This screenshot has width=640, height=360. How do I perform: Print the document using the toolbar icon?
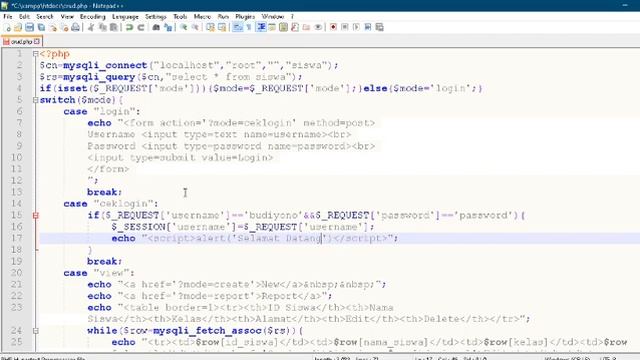click(76, 27)
